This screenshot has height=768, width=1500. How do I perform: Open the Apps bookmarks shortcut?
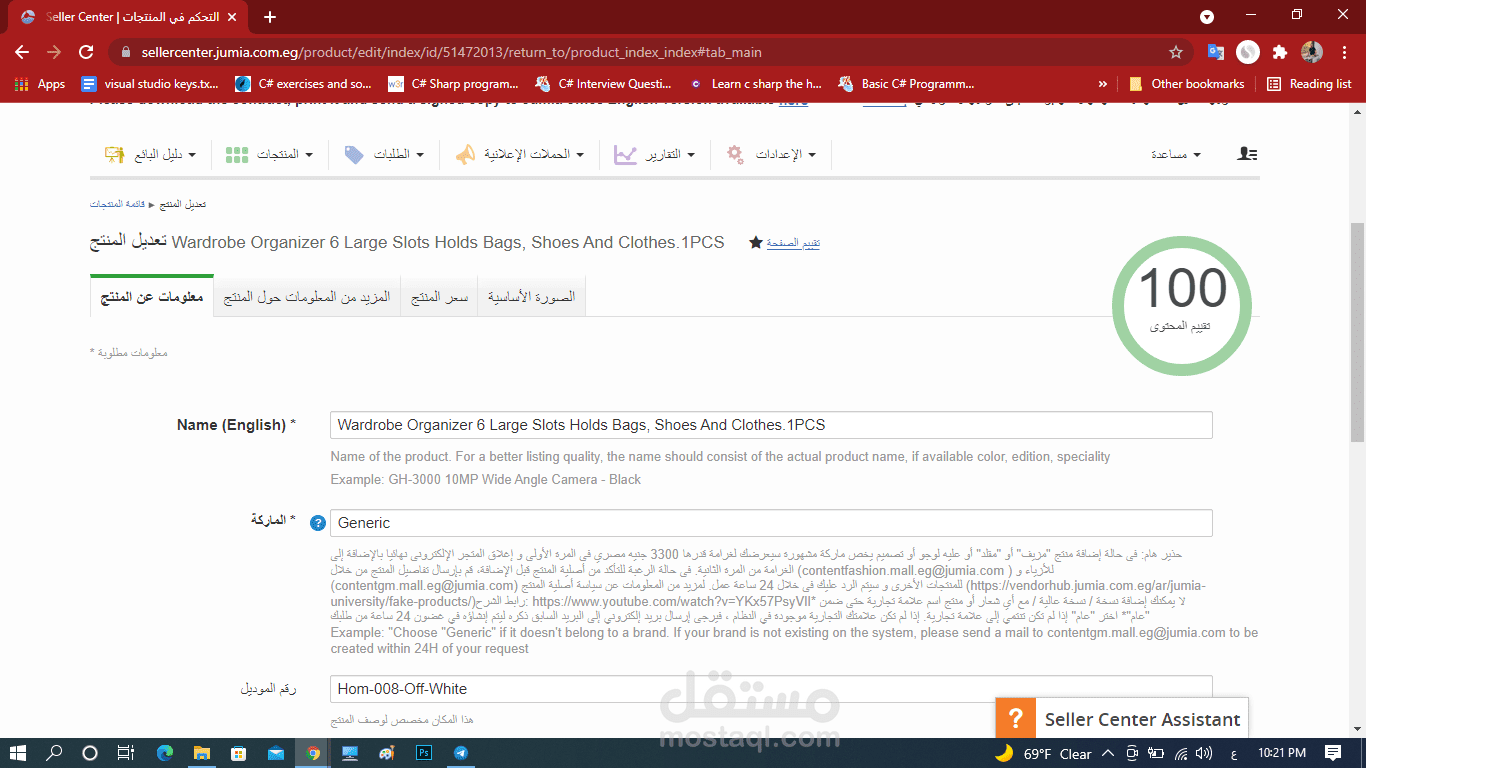(x=41, y=84)
